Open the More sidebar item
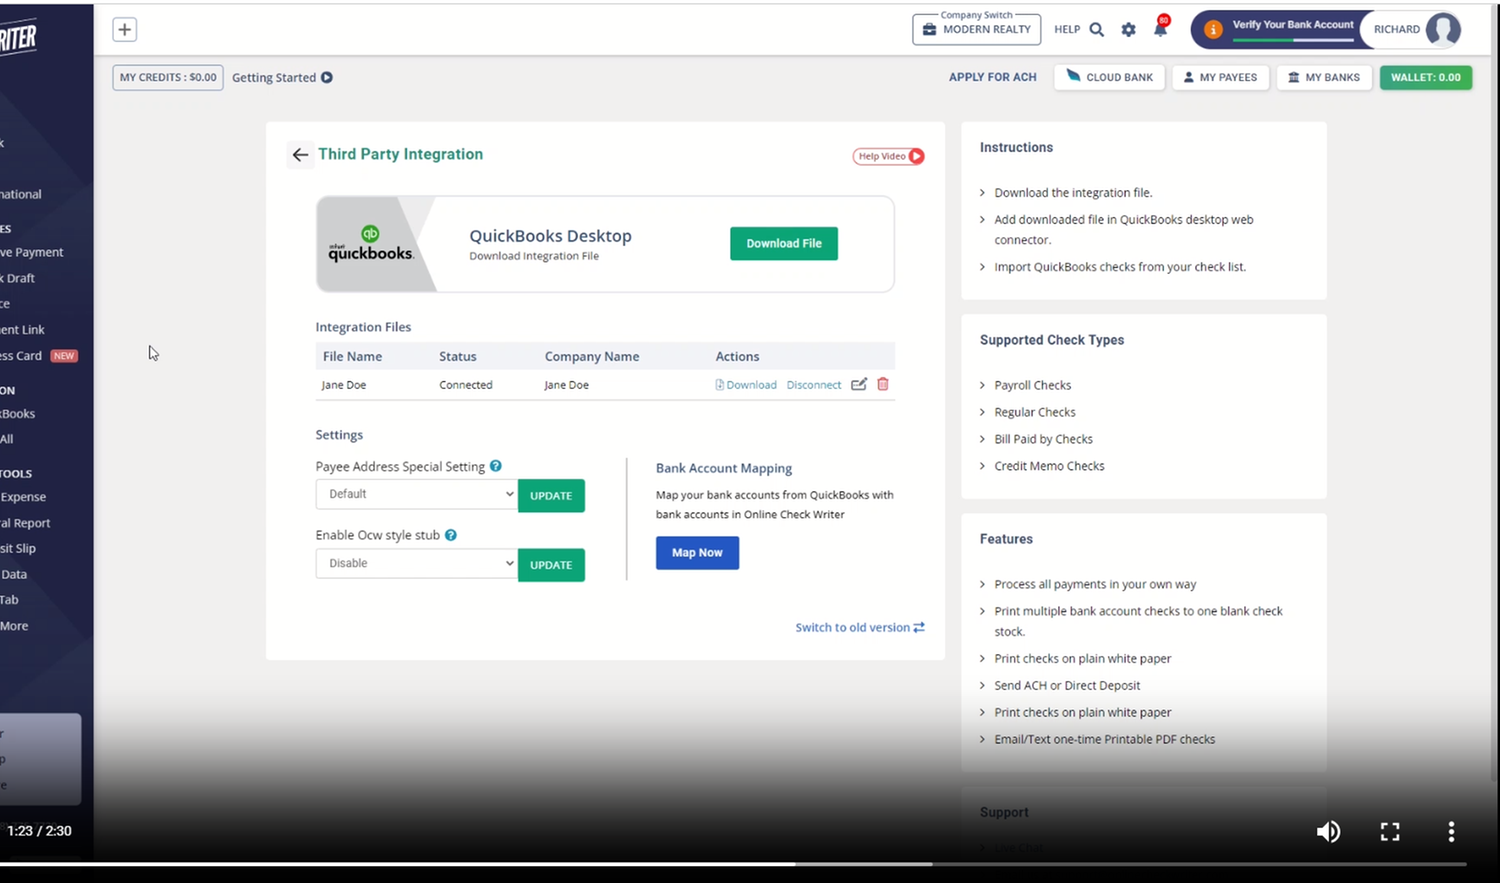The width and height of the screenshot is (1500, 883). (x=15, y=626)
